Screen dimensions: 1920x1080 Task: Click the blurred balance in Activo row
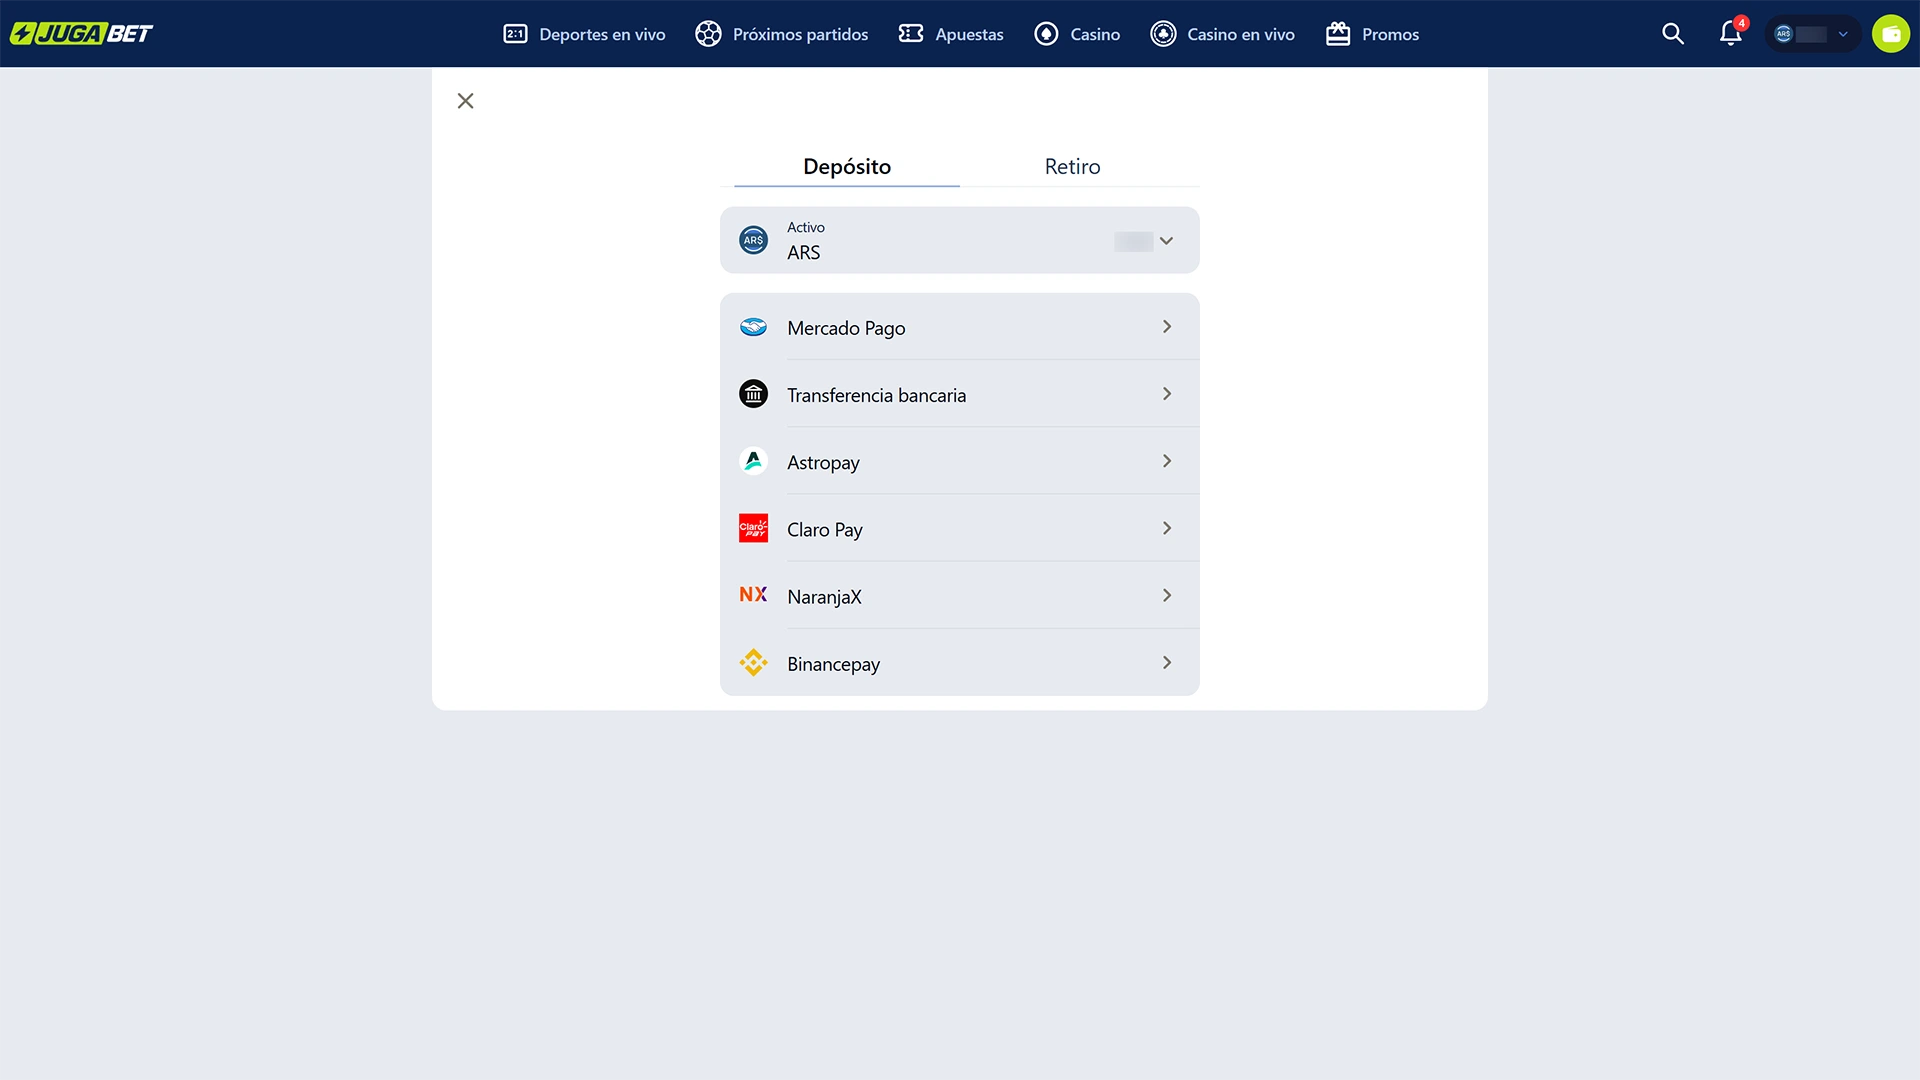click(1133, 241)
